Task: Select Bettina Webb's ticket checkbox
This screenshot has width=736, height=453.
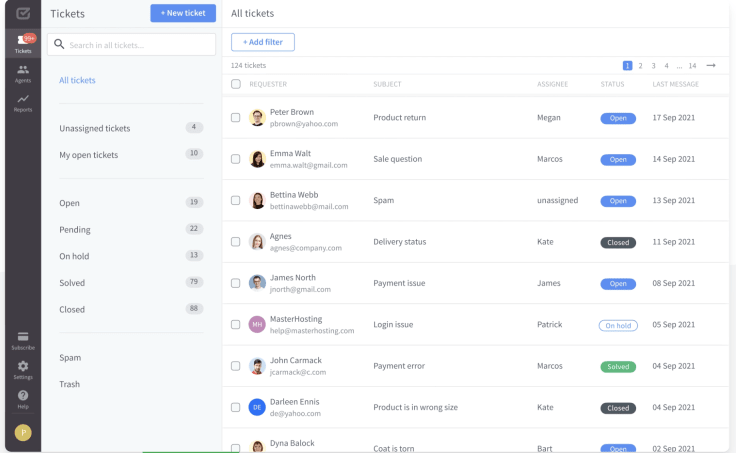Action: (x=236, y=200)
